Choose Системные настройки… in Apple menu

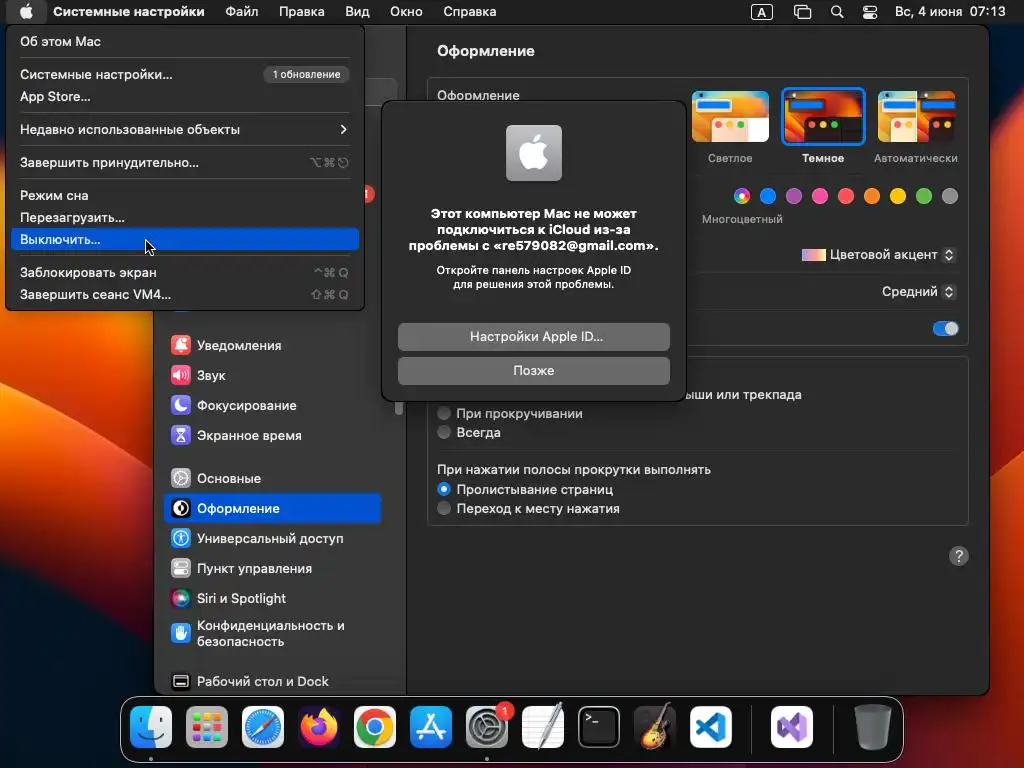pyautogui.click(x=184, y=74)
